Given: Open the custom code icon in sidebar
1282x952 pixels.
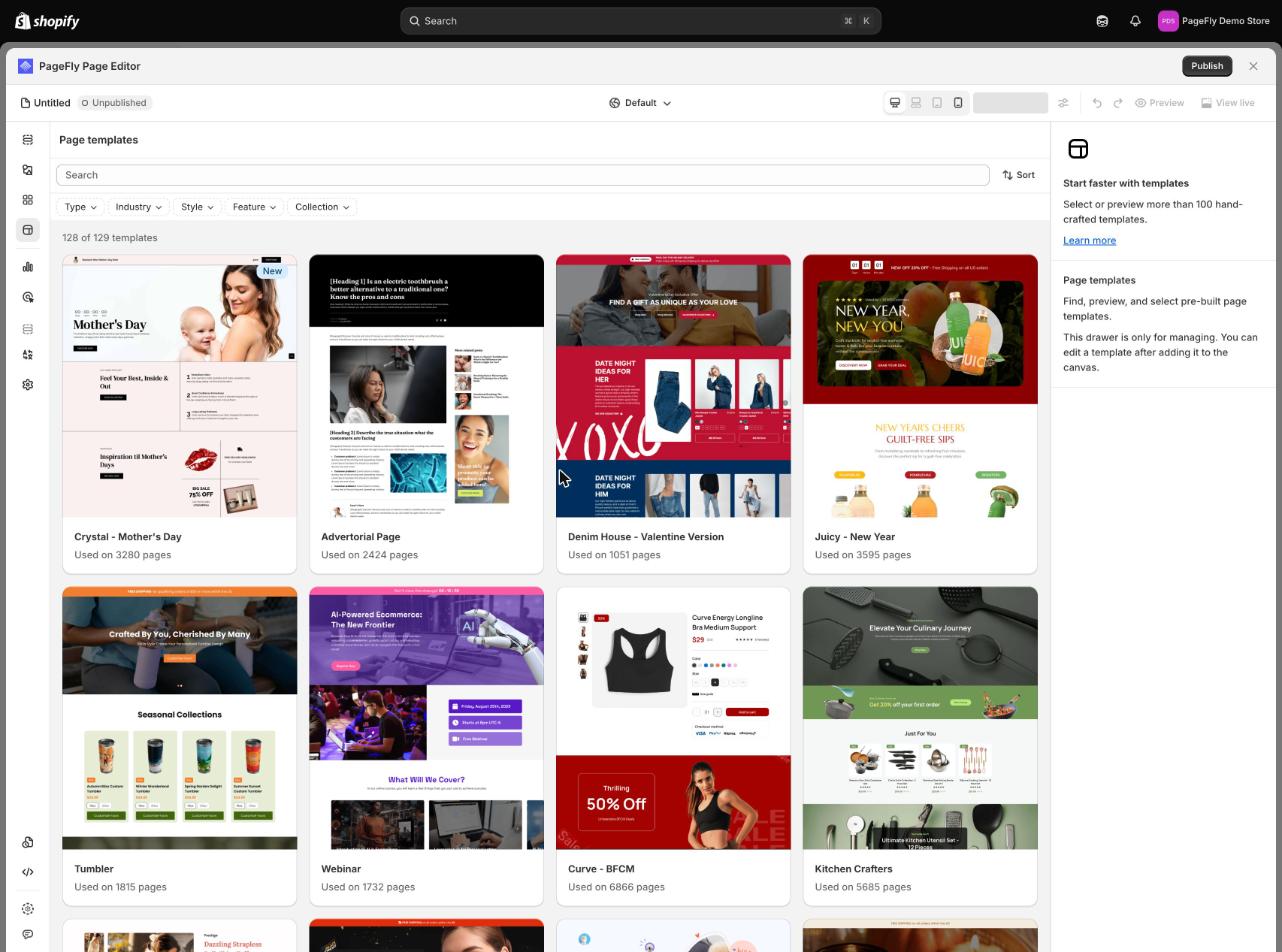Looking at the screenshot, I should click(28, 872).
